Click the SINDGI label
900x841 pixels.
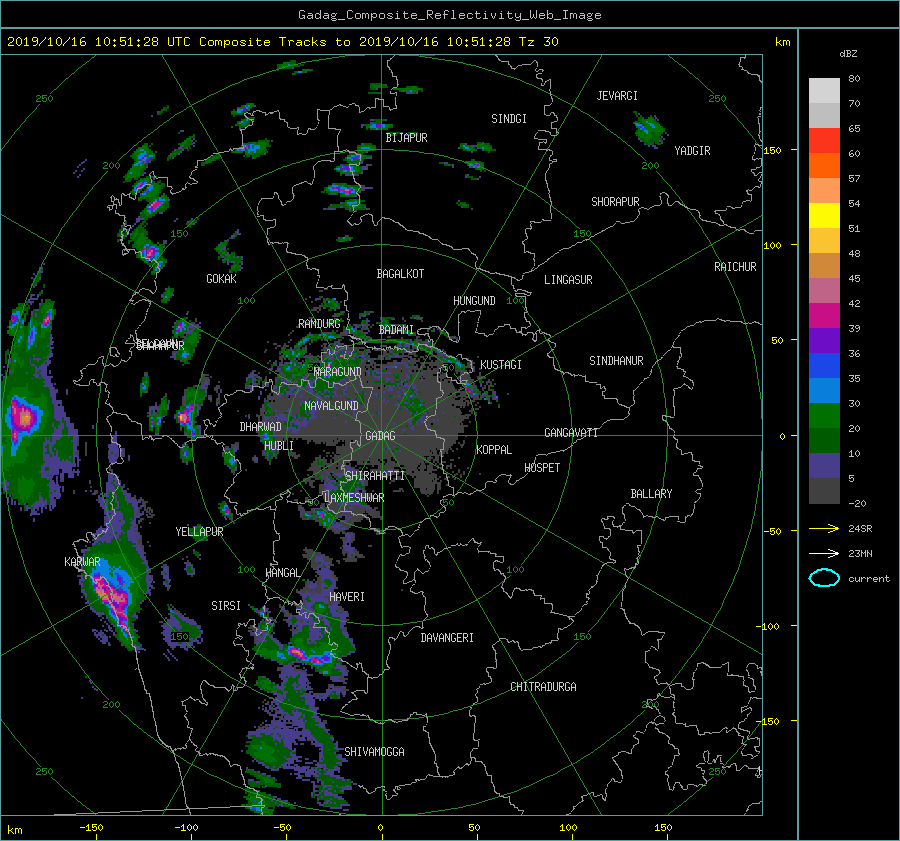509,119
